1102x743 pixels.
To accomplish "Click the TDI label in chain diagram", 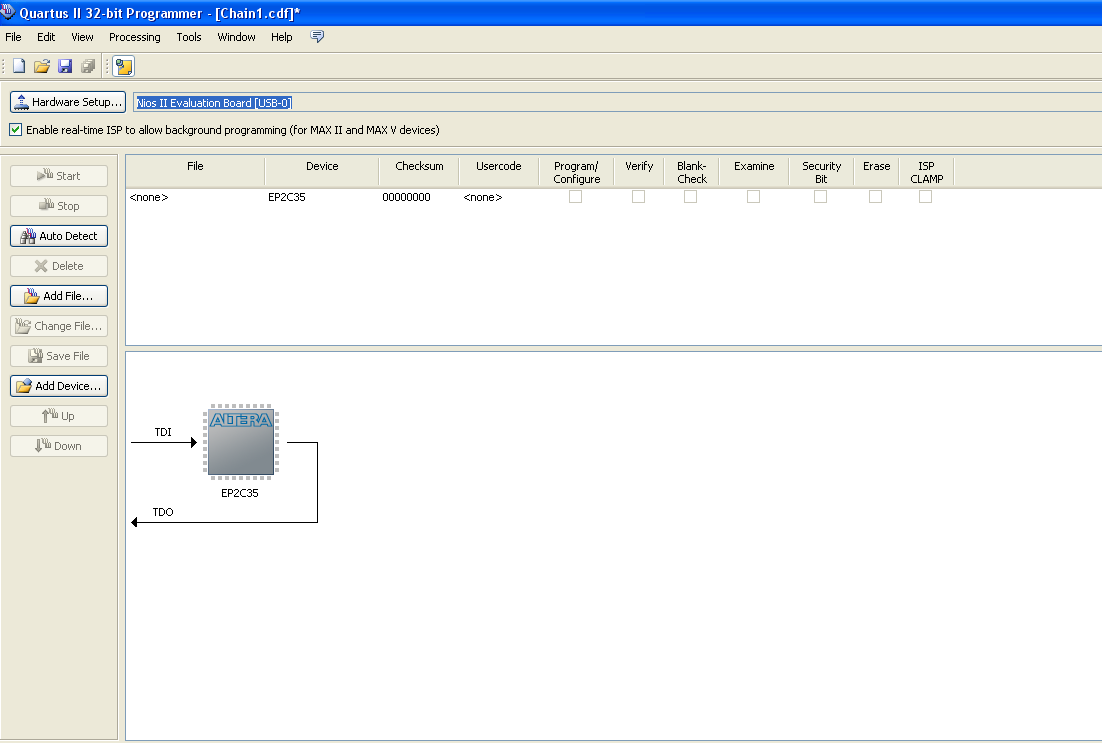I will (163, 432).
